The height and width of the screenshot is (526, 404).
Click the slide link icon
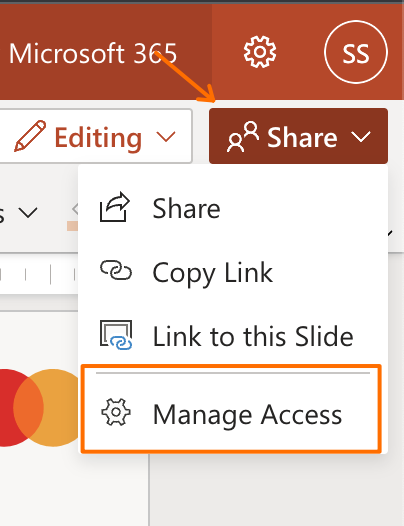pos(116,335)
